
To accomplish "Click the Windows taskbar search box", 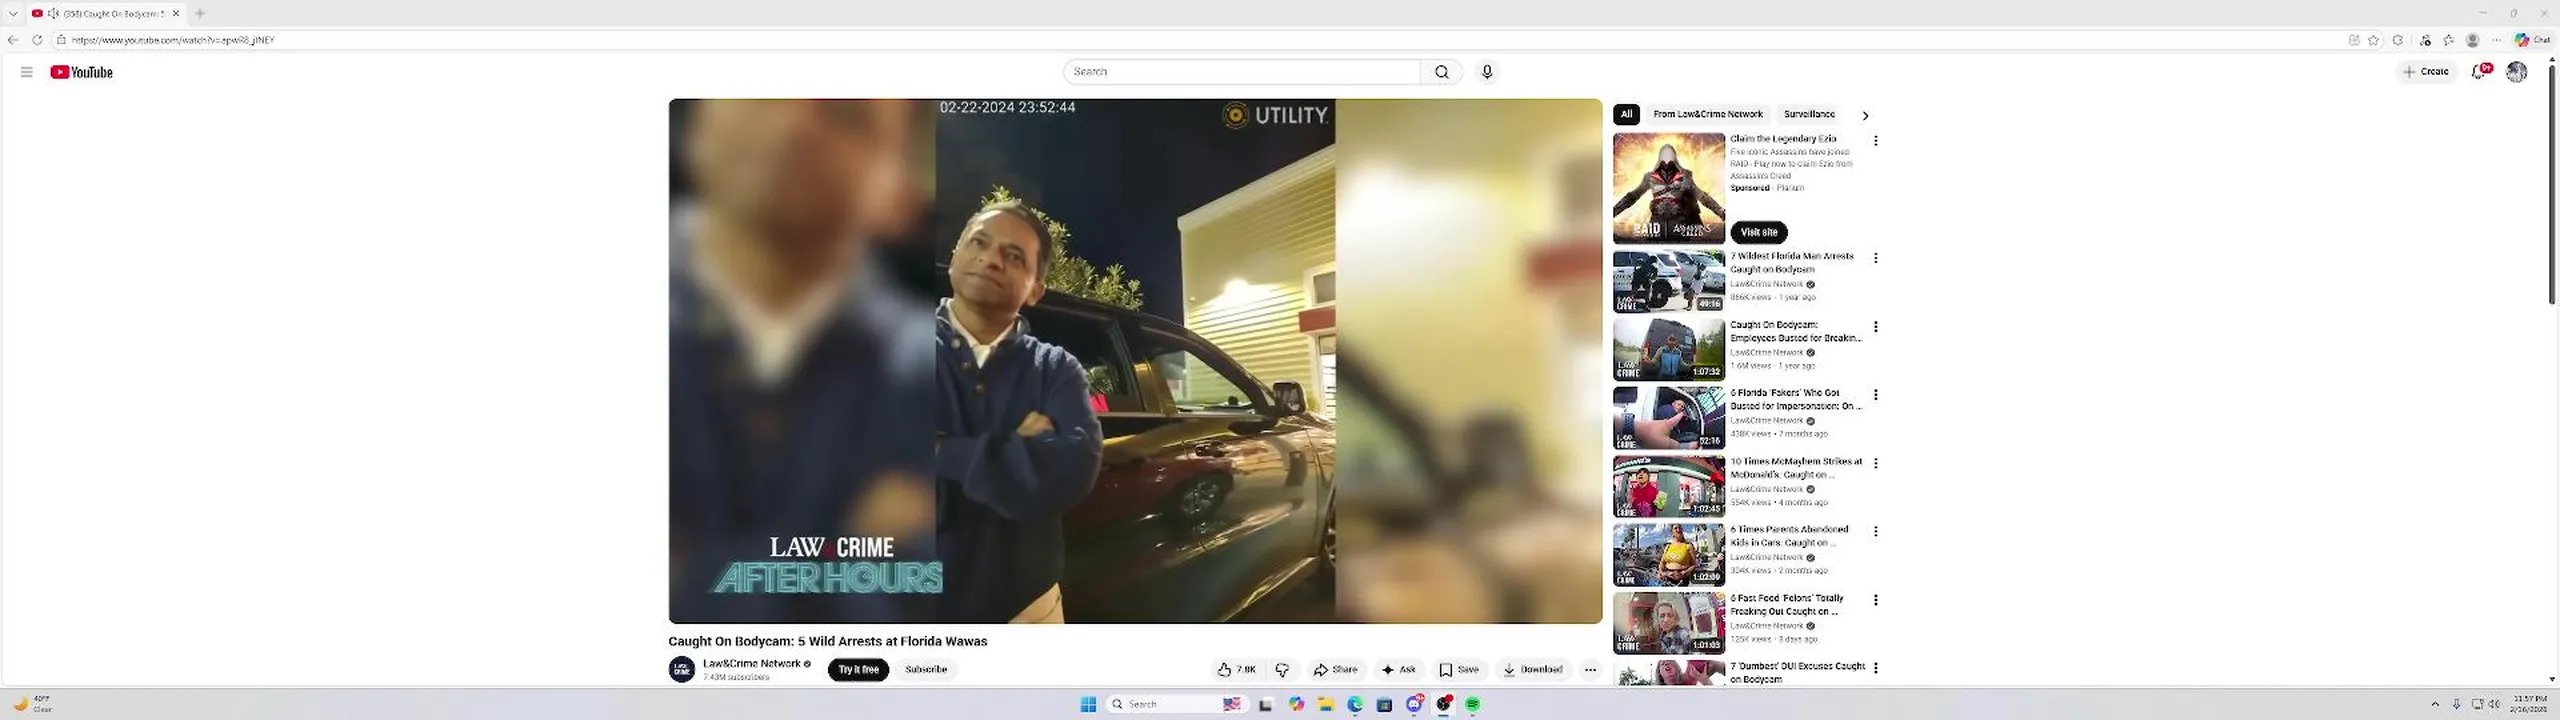I will [x=1176, y=704].
